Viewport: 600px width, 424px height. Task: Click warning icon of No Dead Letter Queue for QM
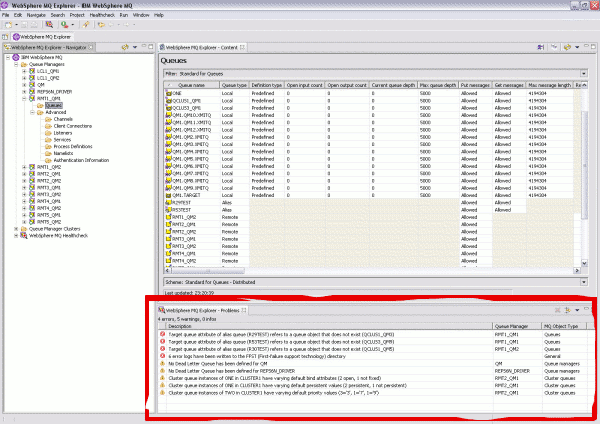coord(162,364)
